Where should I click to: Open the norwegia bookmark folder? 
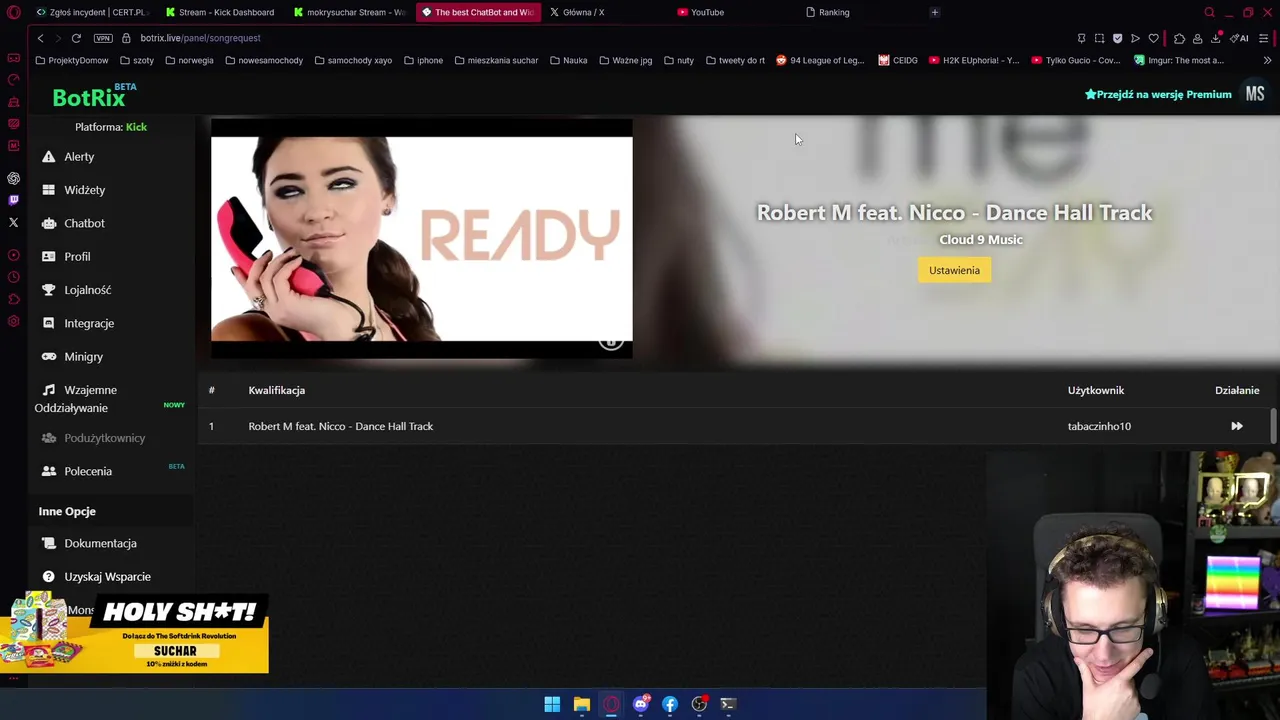coord(189,60)
